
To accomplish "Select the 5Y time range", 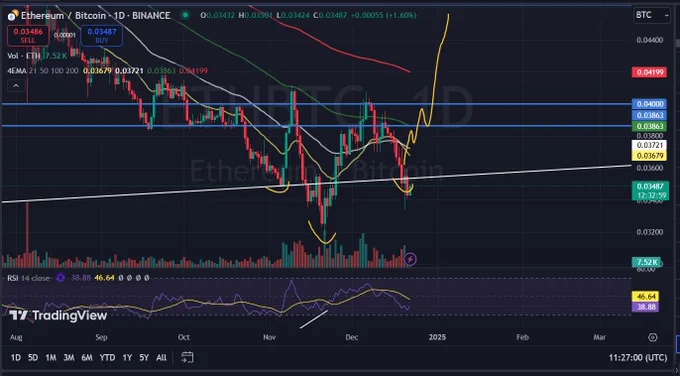I will [x=144, y=358].
